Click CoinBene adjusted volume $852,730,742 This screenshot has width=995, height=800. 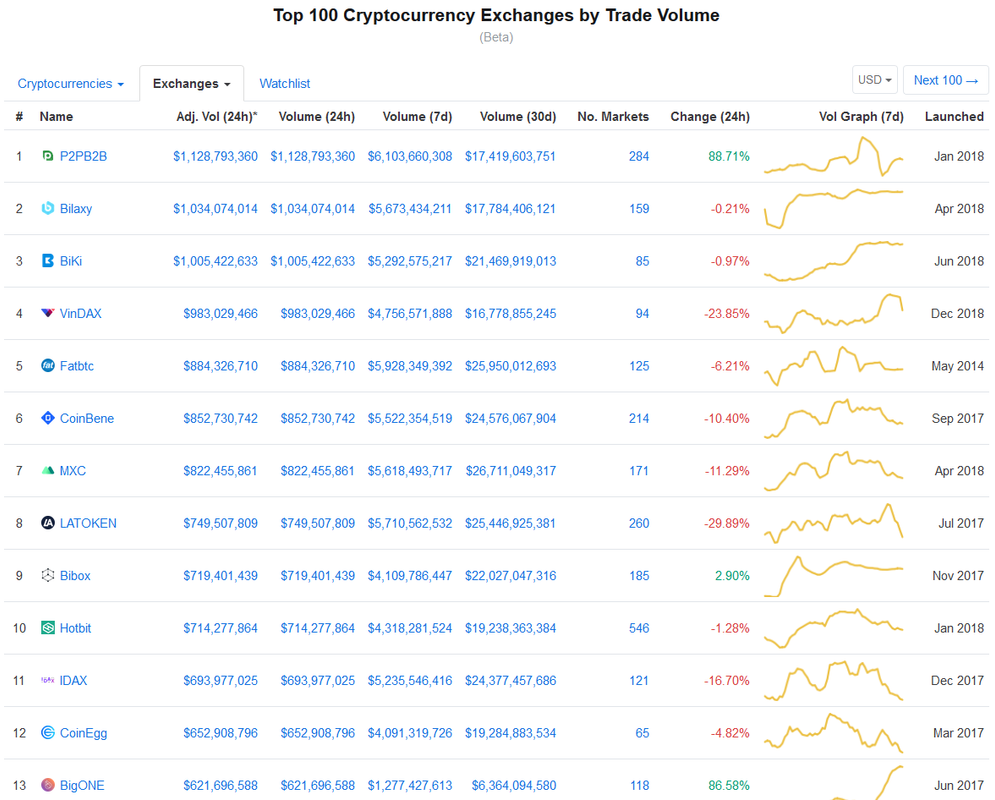pos(220,418)
